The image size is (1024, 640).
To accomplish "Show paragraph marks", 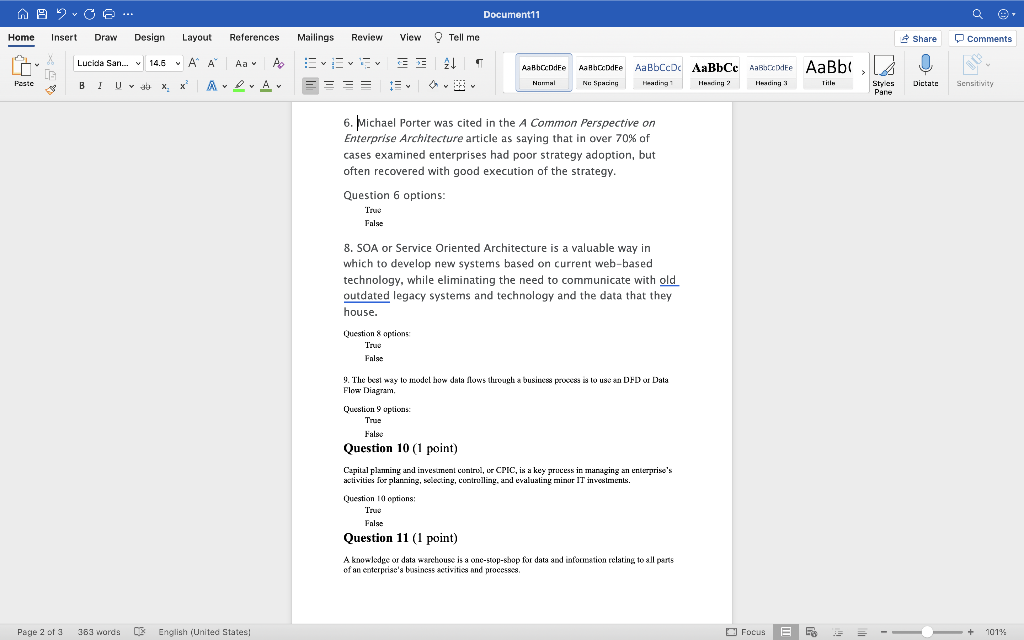I will [478, 62].
